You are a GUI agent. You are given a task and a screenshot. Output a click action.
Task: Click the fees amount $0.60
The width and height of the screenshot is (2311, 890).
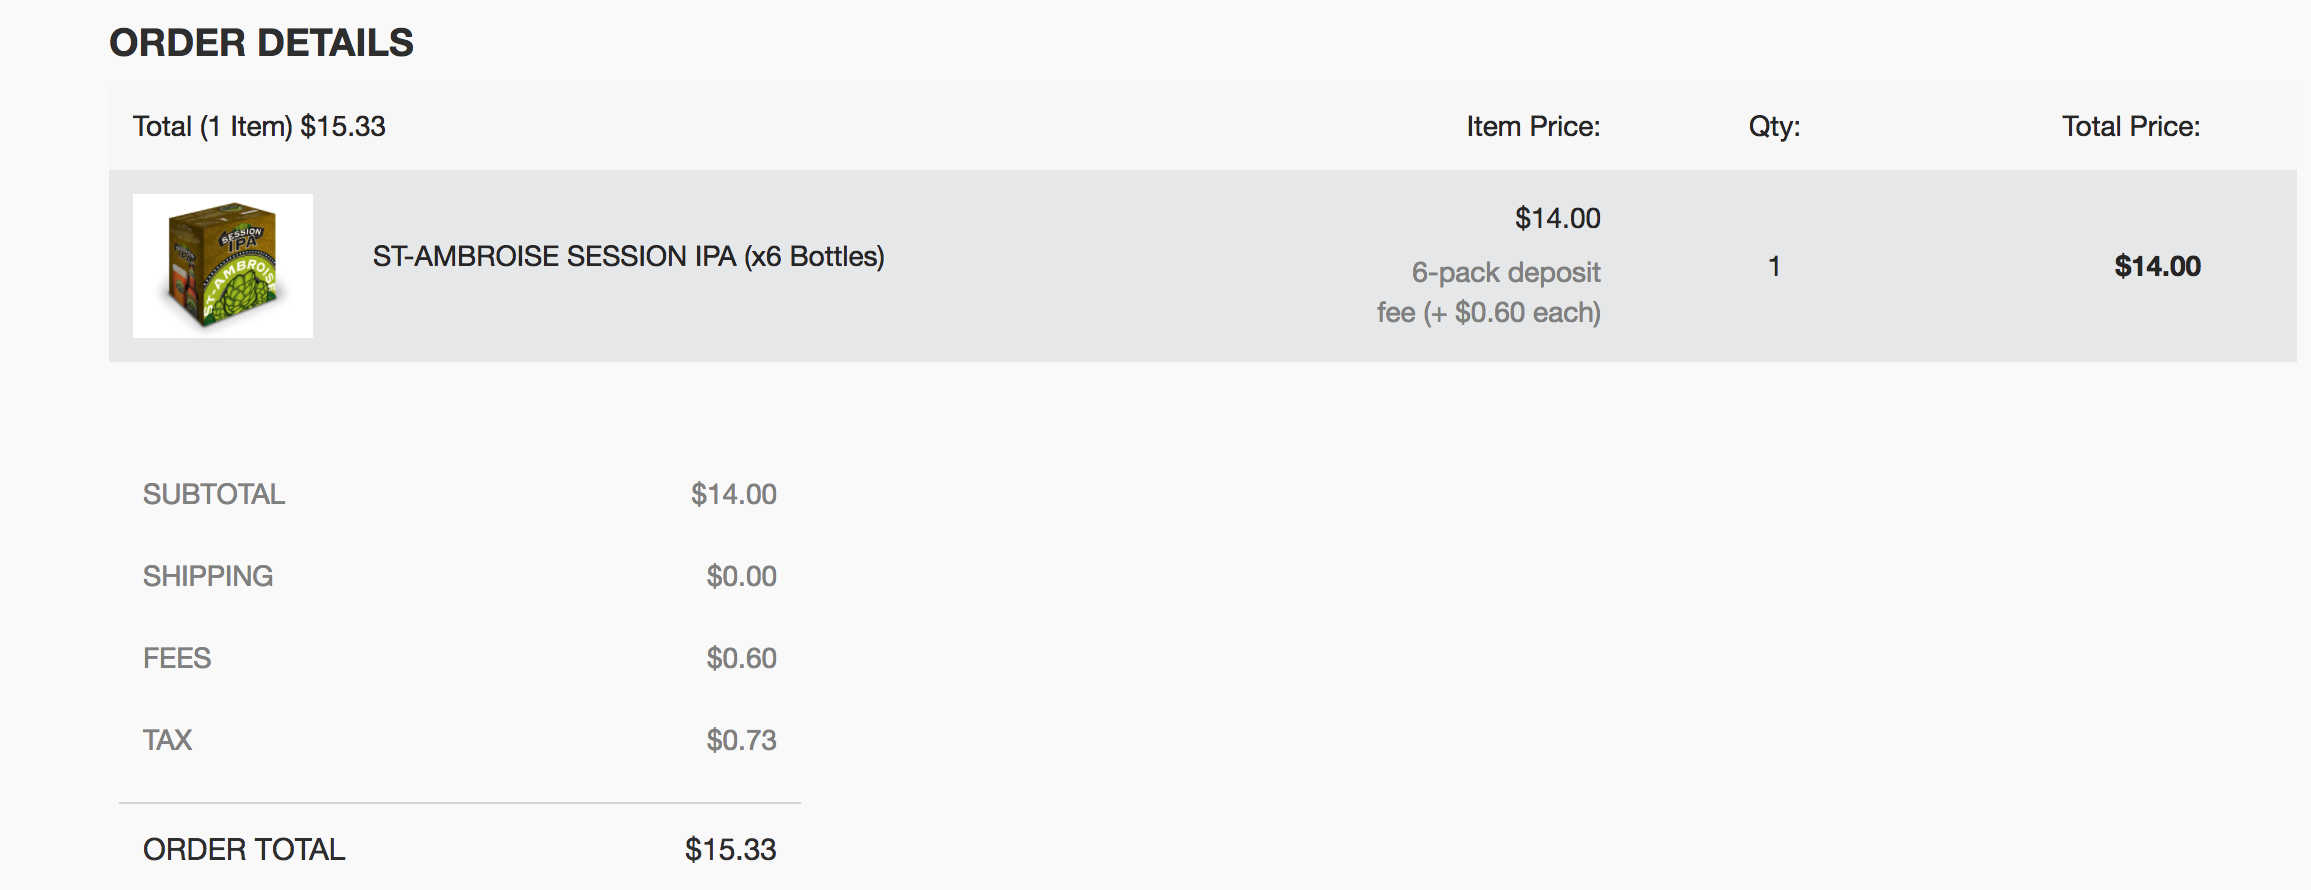click(x=741, y=658)
